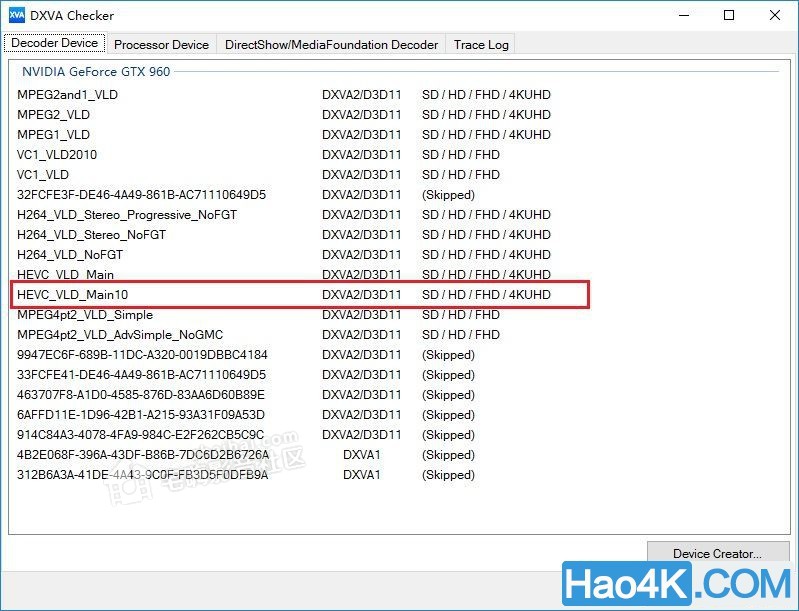Open the DirectShow/MediaFoundation Decoder tab
Viewport: 799px width, 611px height.
coord(331,45)
